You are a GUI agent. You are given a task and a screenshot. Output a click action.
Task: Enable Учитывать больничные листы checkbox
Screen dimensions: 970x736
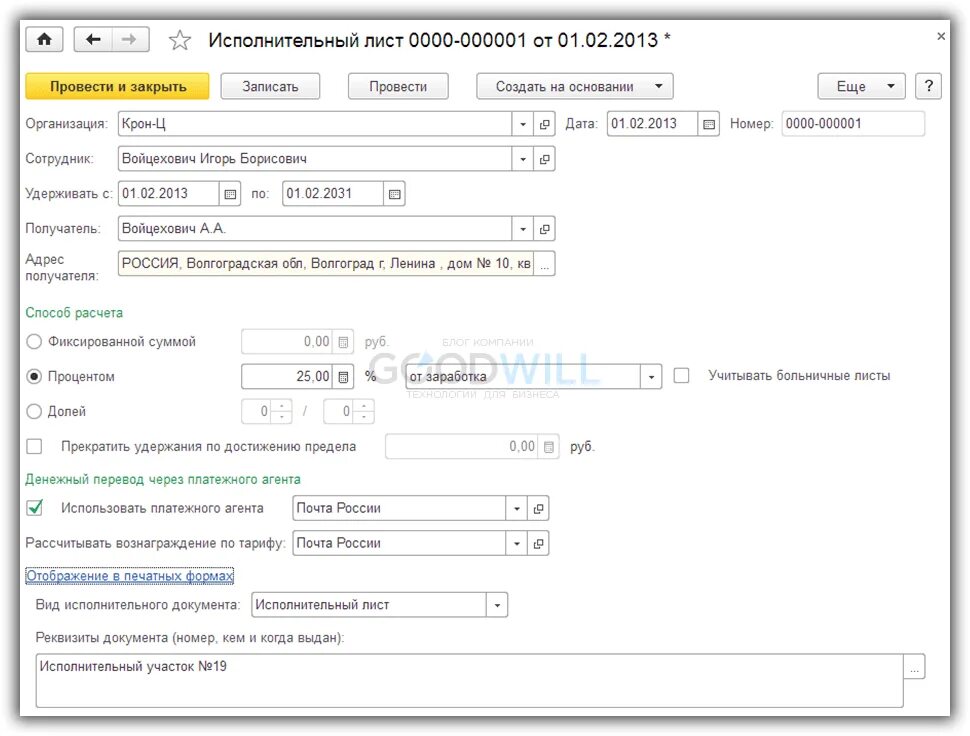click(x=681, y=375)
